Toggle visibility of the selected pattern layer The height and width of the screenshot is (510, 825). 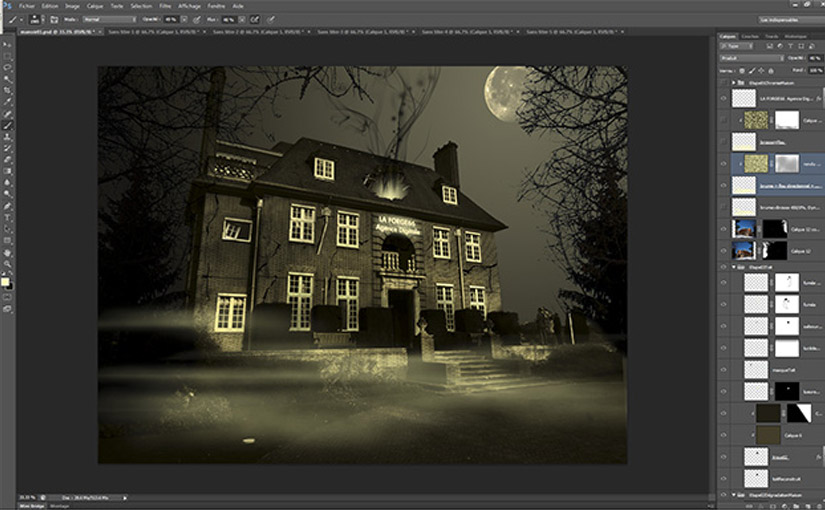click(723, 164)
